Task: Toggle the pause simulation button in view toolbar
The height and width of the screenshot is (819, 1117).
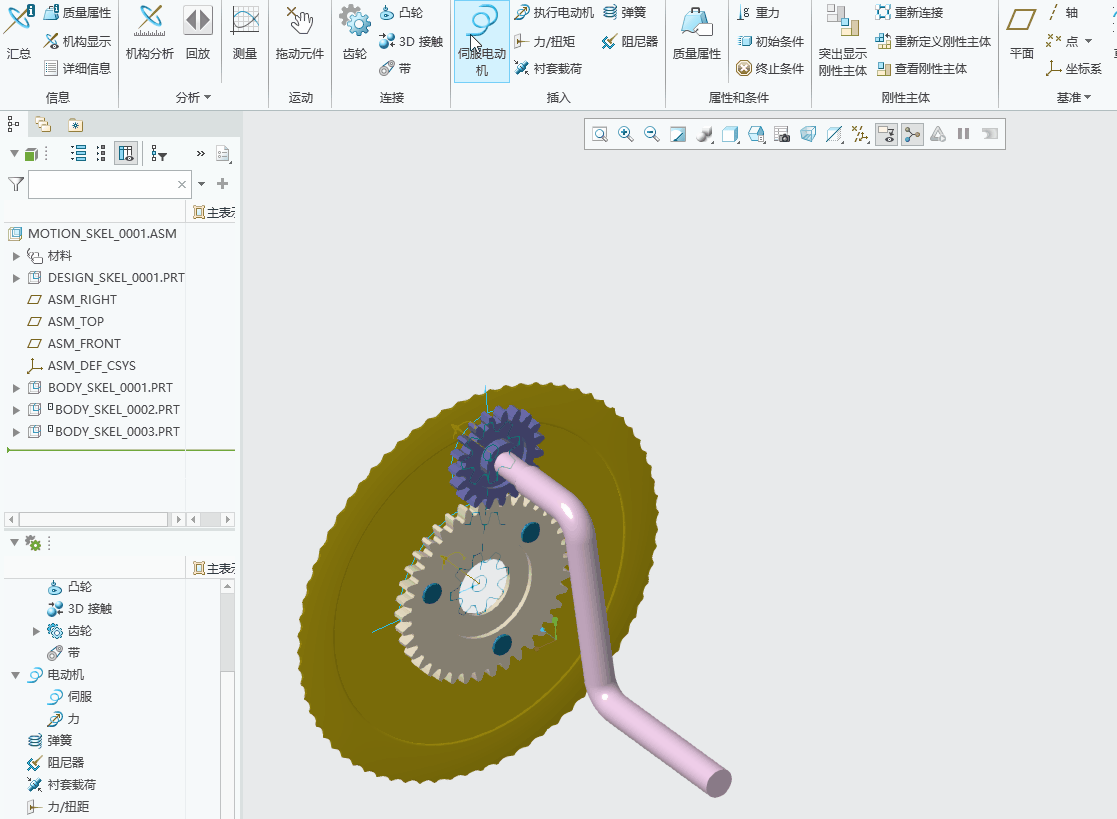Action: point(963,134)
